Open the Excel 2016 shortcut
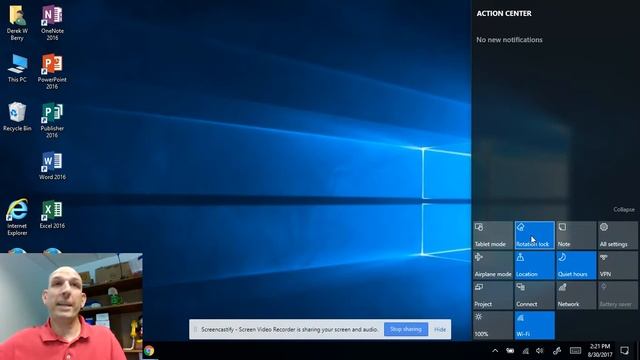The image size is (640, 360). [x=52, y=215]
